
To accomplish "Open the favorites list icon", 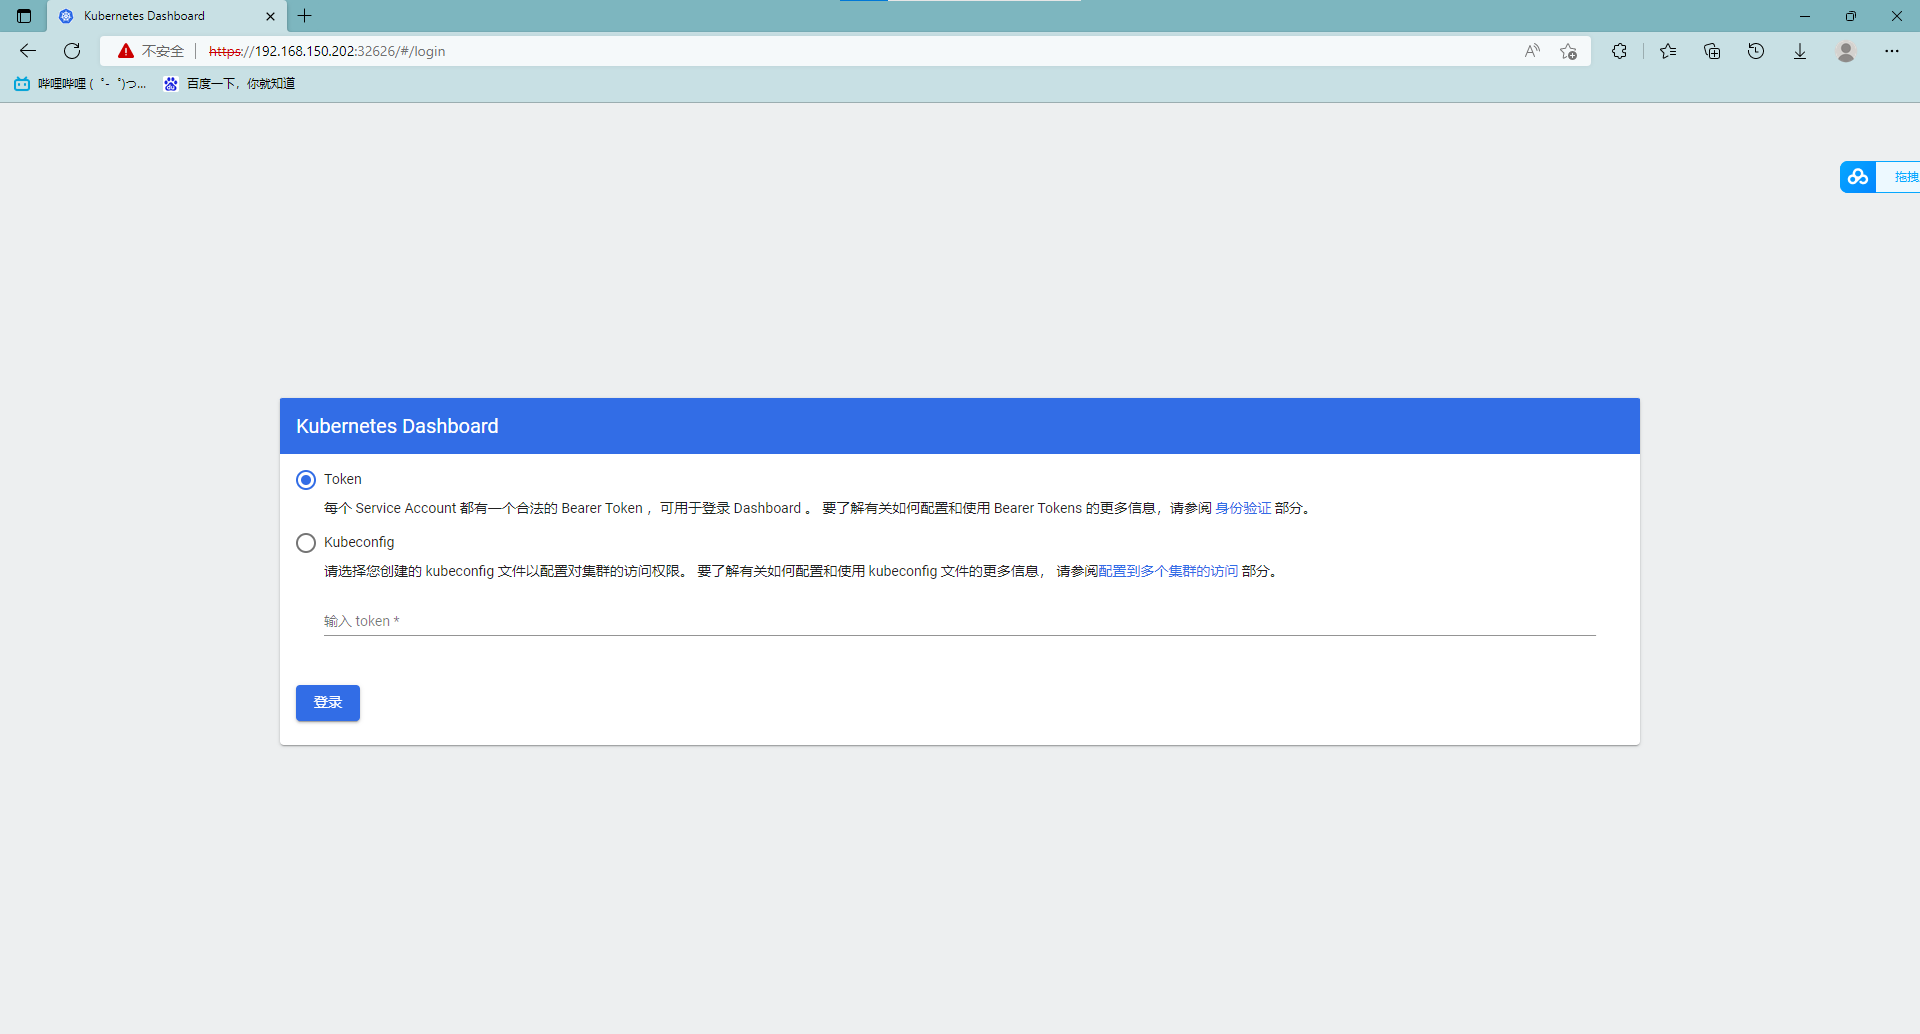I will tap(1668, 51).
